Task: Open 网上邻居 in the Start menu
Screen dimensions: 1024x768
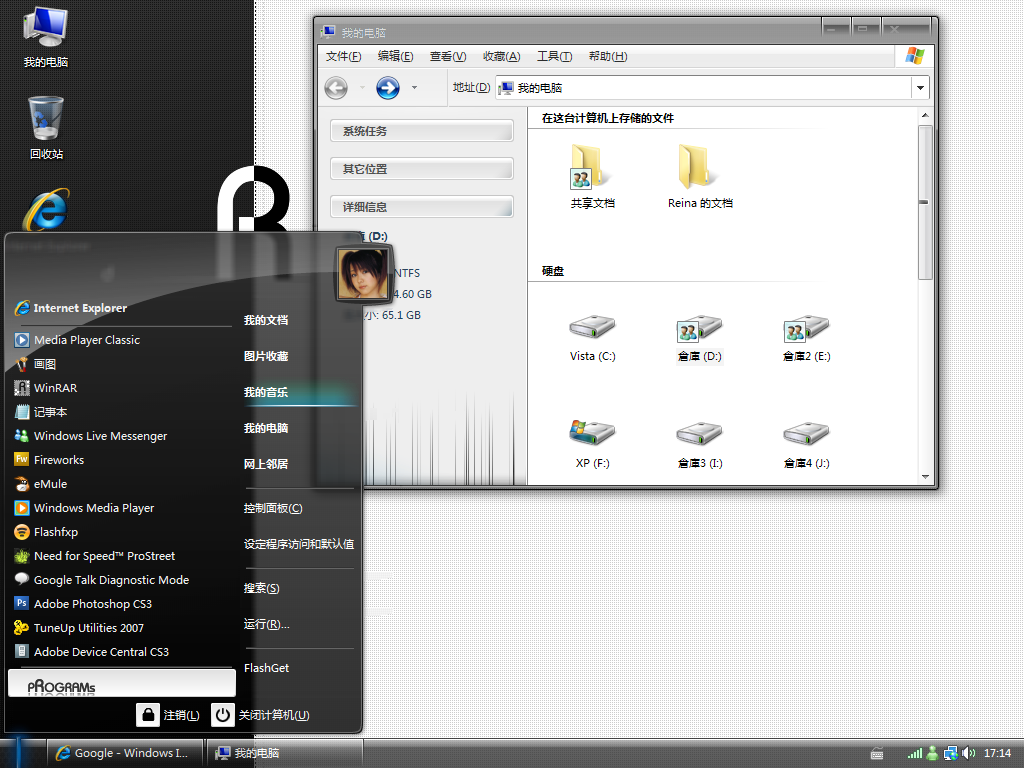Action: (266, 464)
